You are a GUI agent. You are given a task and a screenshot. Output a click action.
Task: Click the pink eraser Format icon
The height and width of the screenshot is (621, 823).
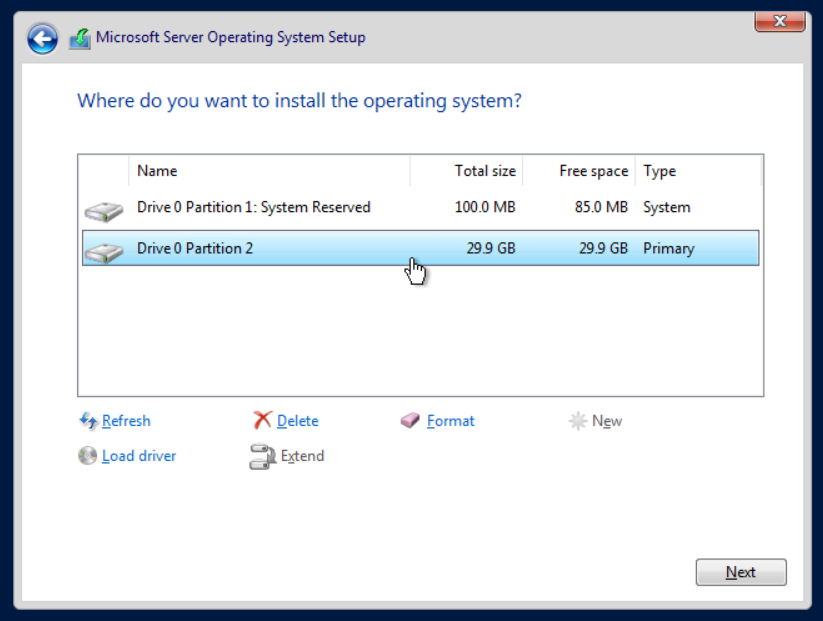tap(410, 420)
